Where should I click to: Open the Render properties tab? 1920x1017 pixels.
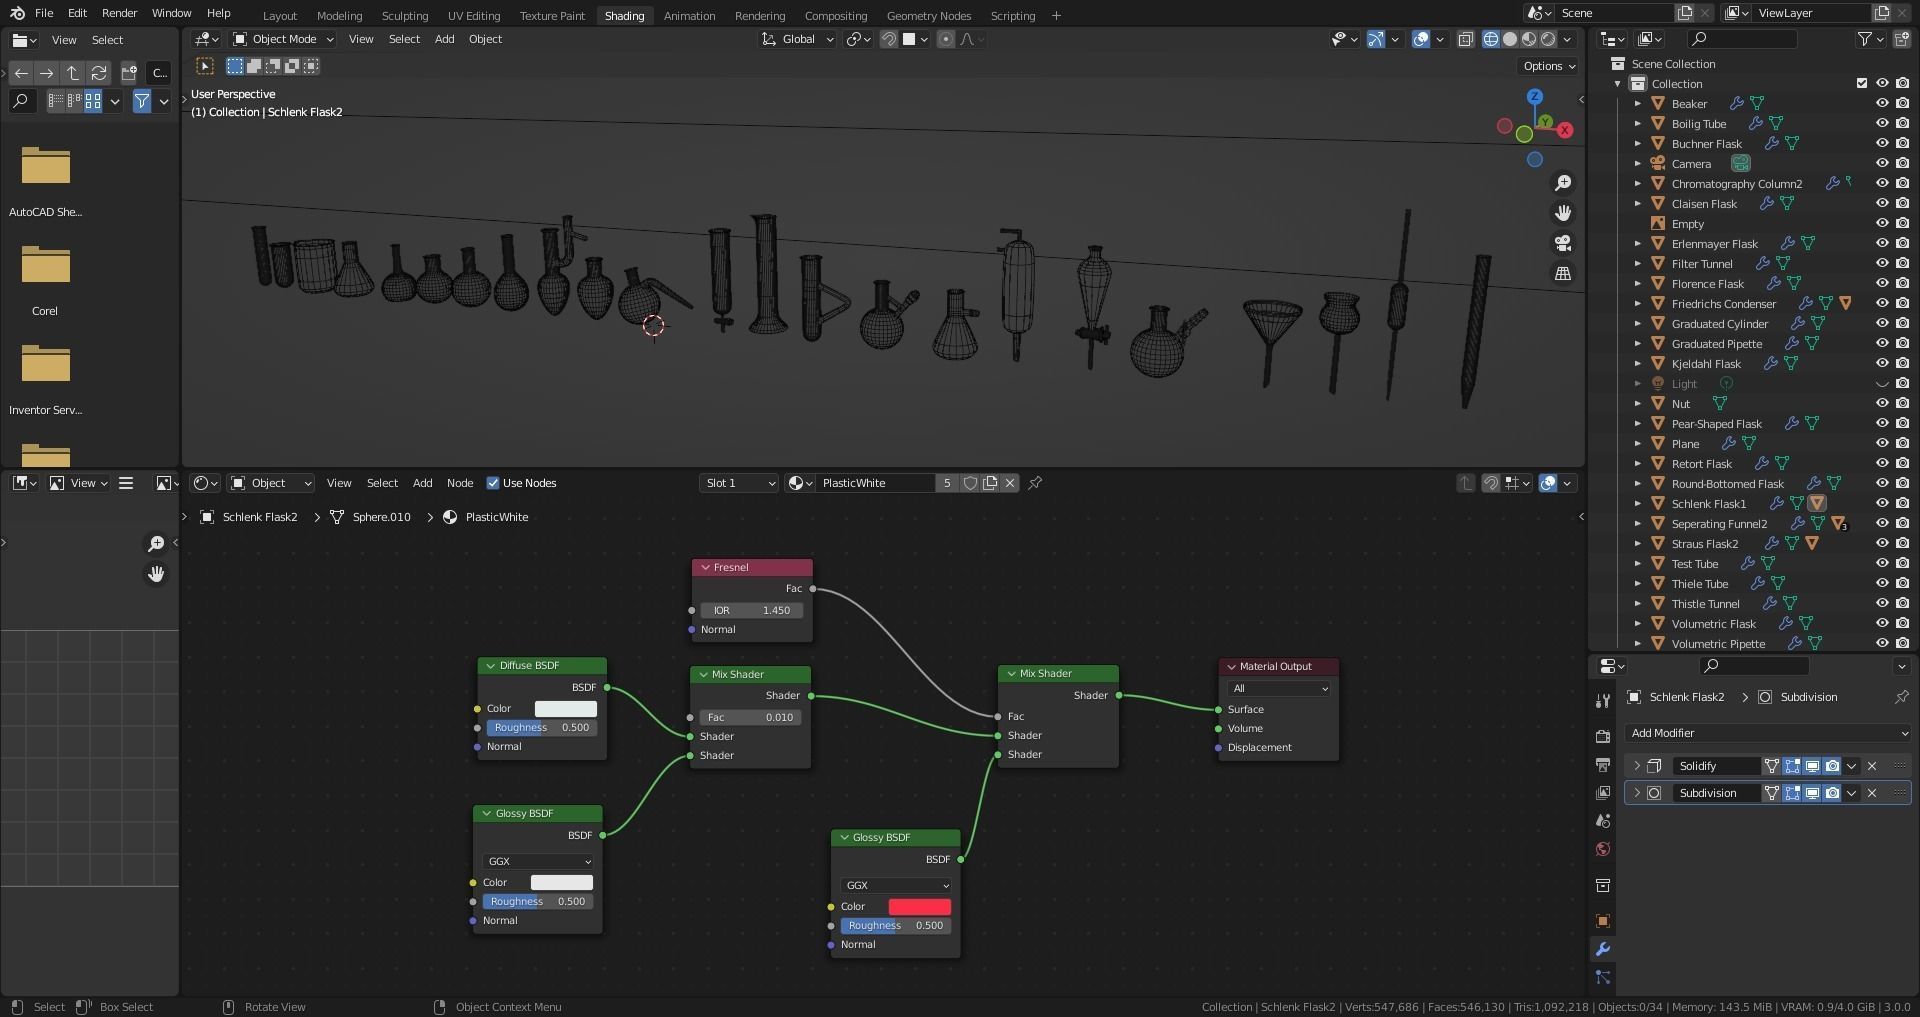click(1602, 737)
